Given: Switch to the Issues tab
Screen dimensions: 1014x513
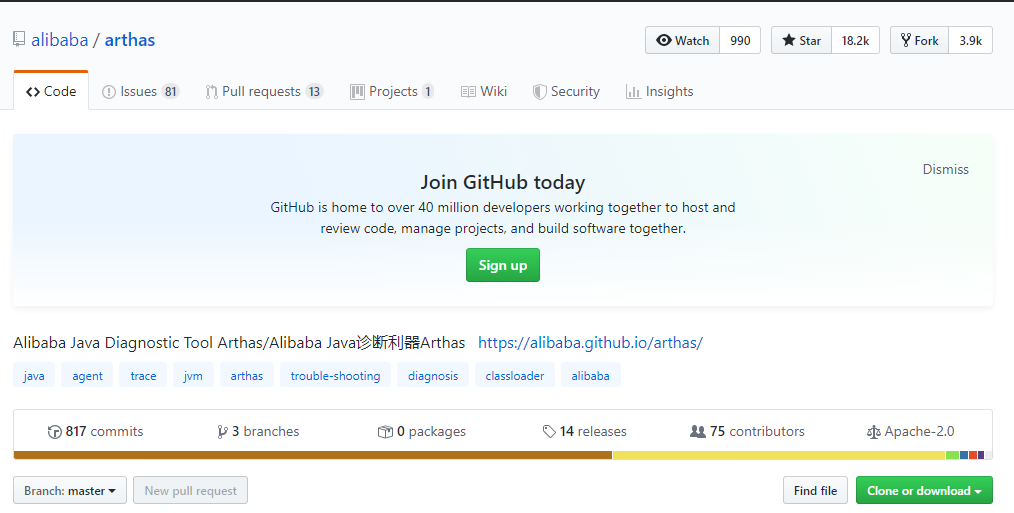Looking at the screenshot, I should click(x=140, y=91).
